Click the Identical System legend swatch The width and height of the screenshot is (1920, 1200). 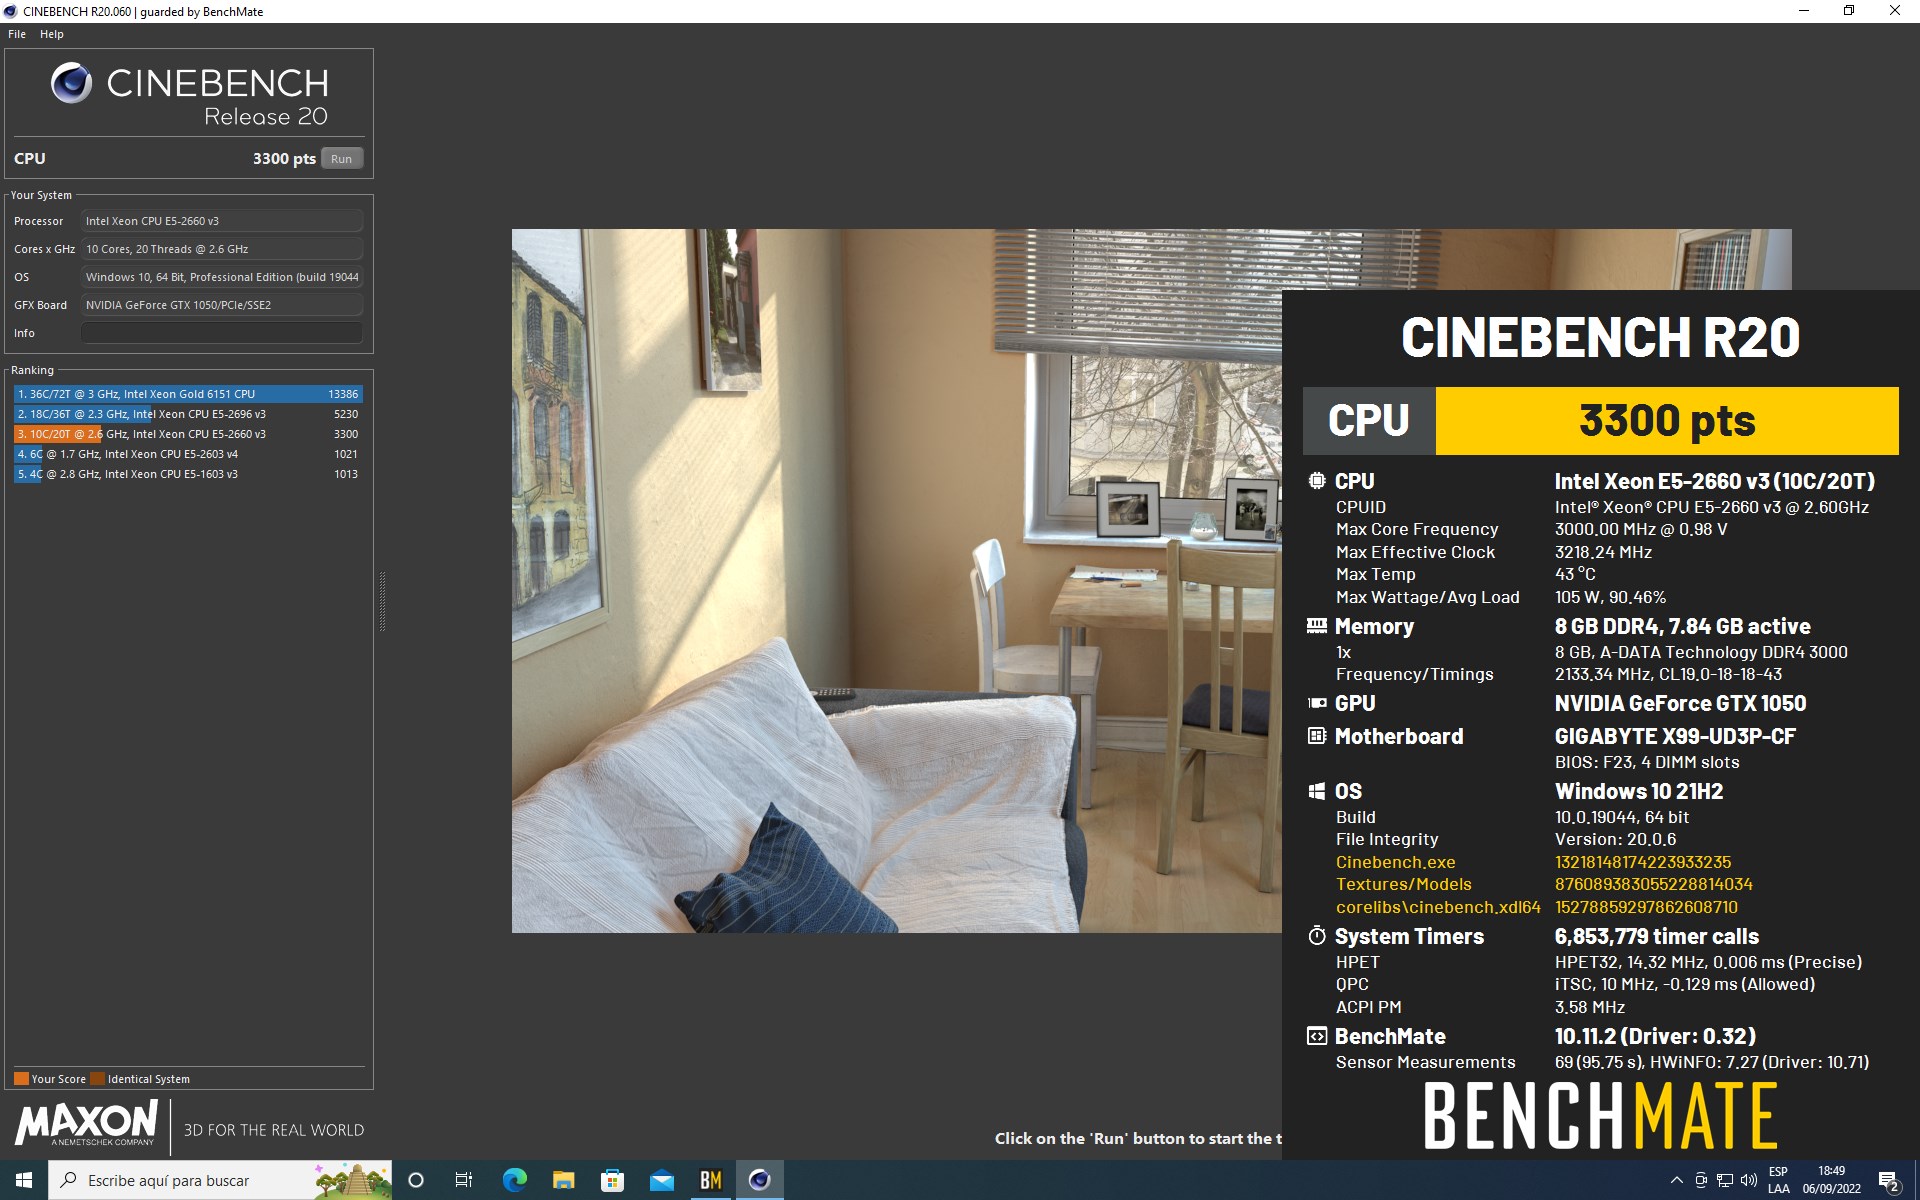(x=97, y=1079)
